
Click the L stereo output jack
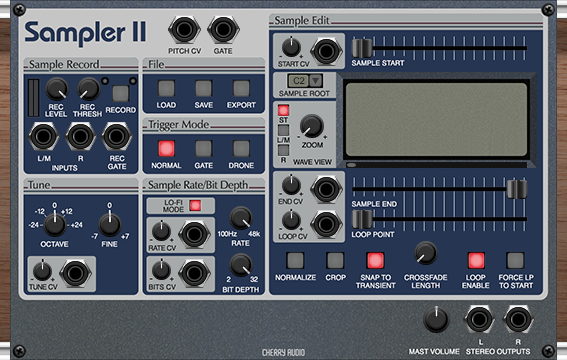tap(479, 320)
